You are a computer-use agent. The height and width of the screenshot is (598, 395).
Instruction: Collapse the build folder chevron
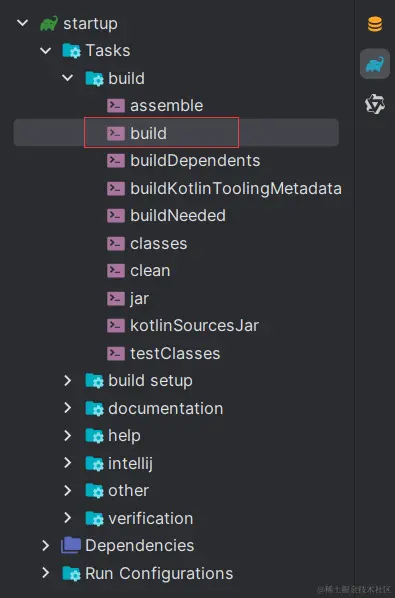pyautogui.click(x=68, y=78)
